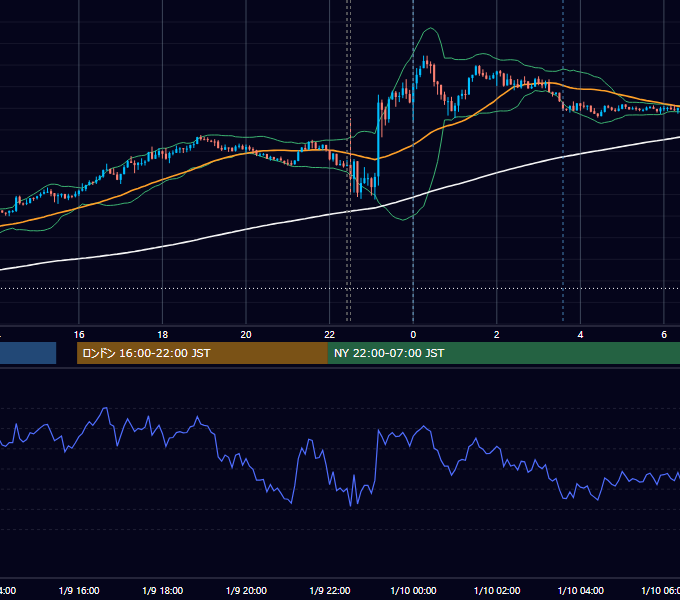Click the "1/10 02:00" date label

(497, 590)
